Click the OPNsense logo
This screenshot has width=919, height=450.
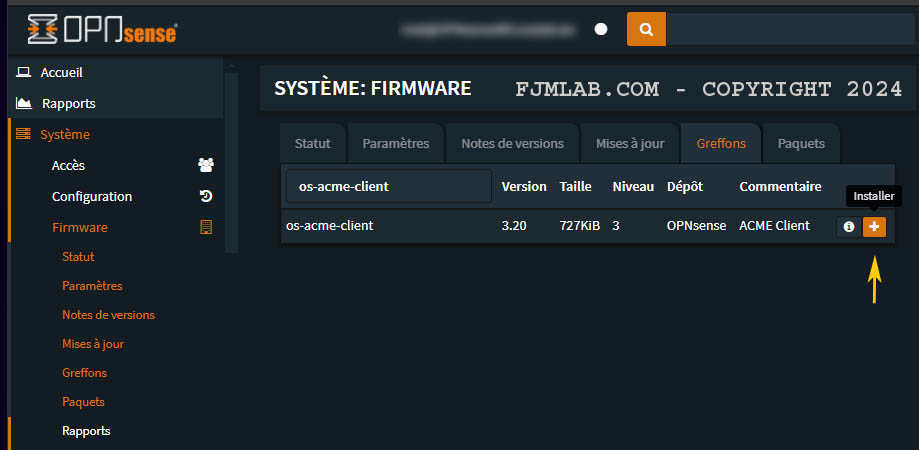tap(103, 29)
